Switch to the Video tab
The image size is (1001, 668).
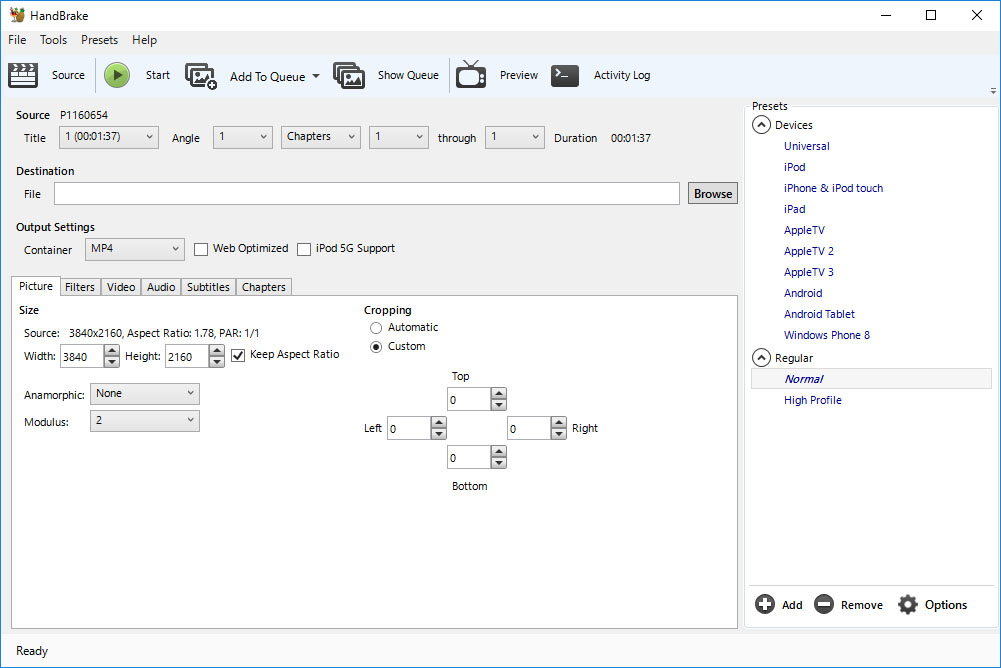(x=121, y=287)
